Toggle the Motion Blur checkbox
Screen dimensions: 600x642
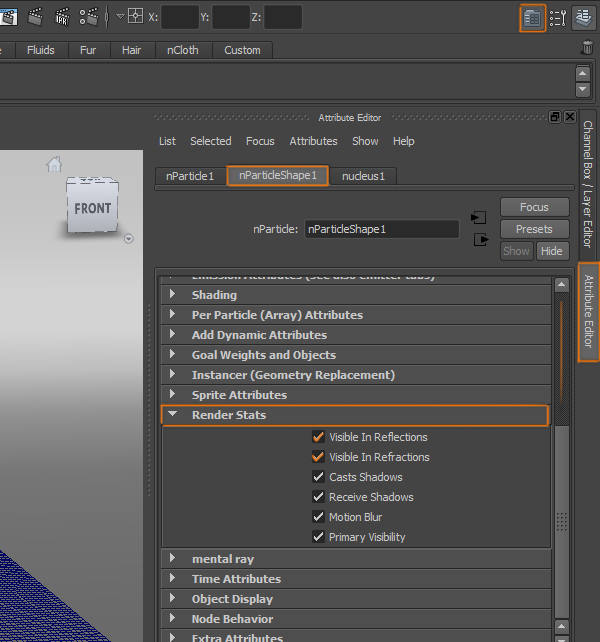318,517
